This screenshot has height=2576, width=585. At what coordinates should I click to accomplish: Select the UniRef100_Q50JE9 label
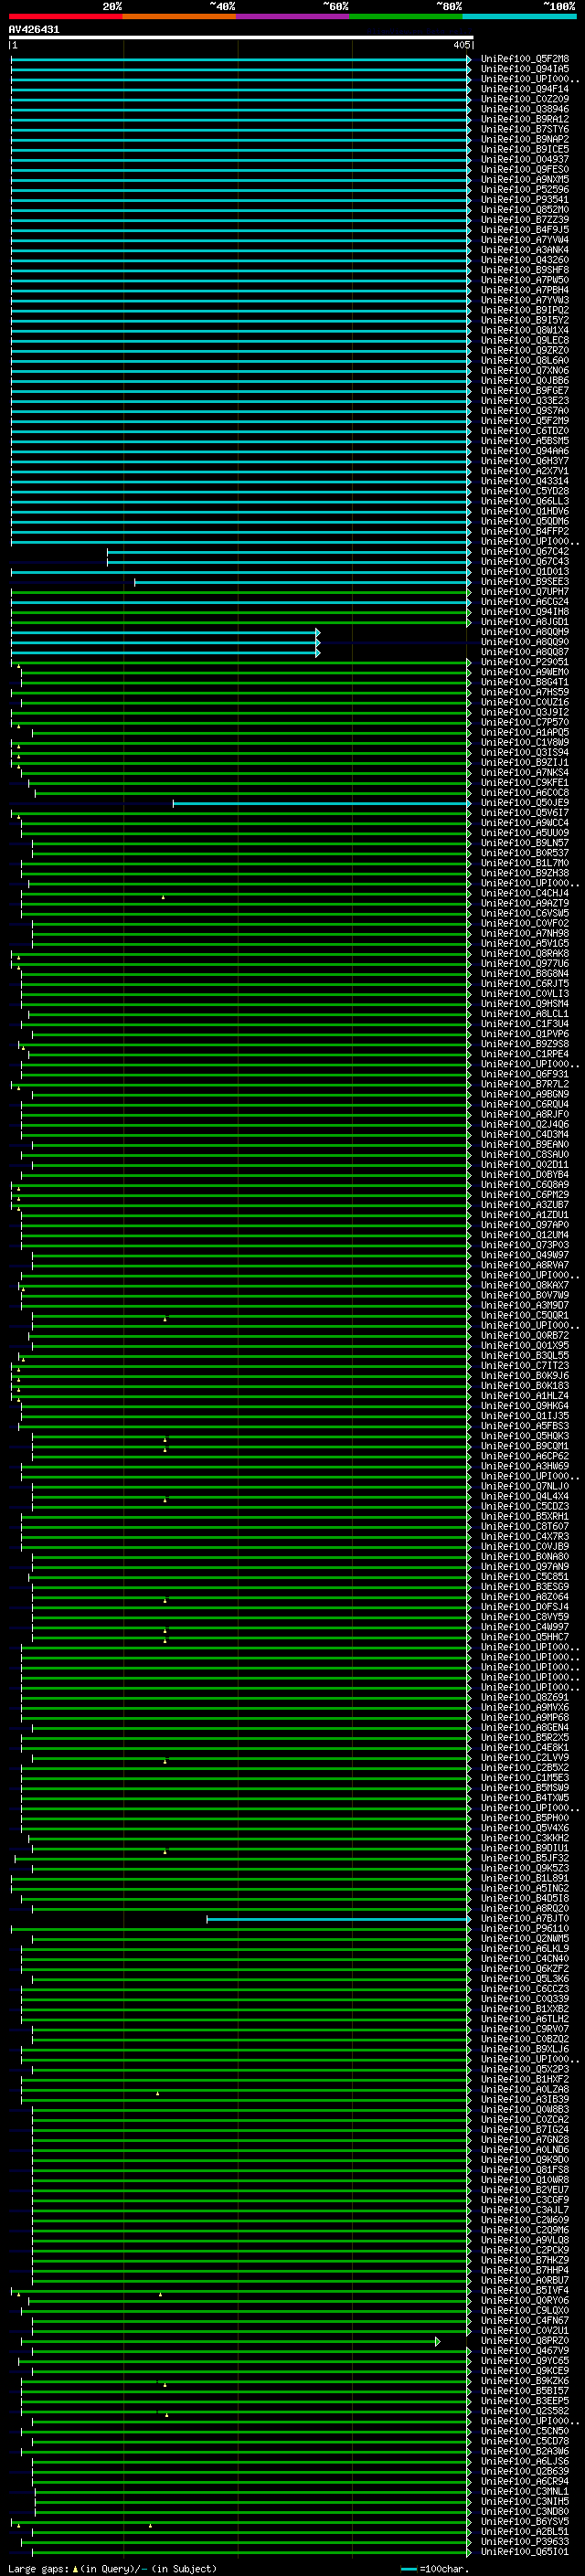[x=525, y=803]
